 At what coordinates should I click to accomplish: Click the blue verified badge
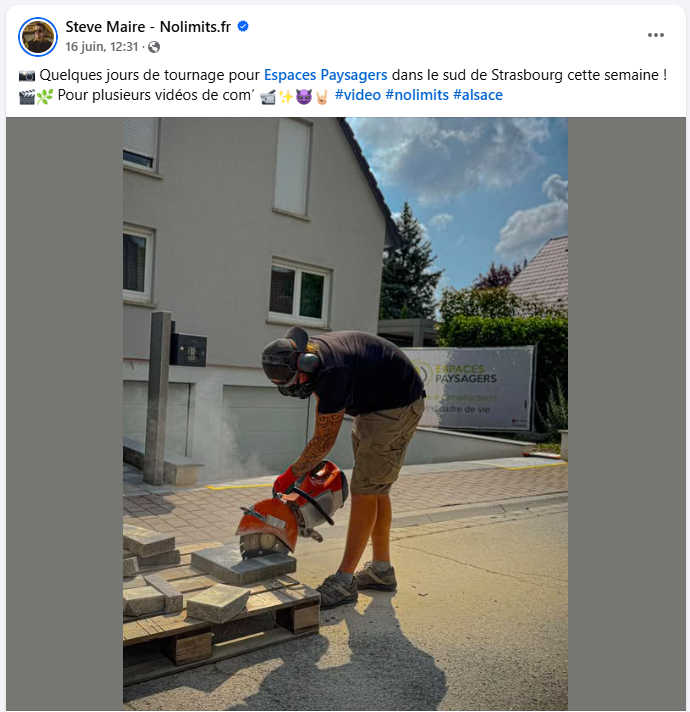tap(243, 26)
